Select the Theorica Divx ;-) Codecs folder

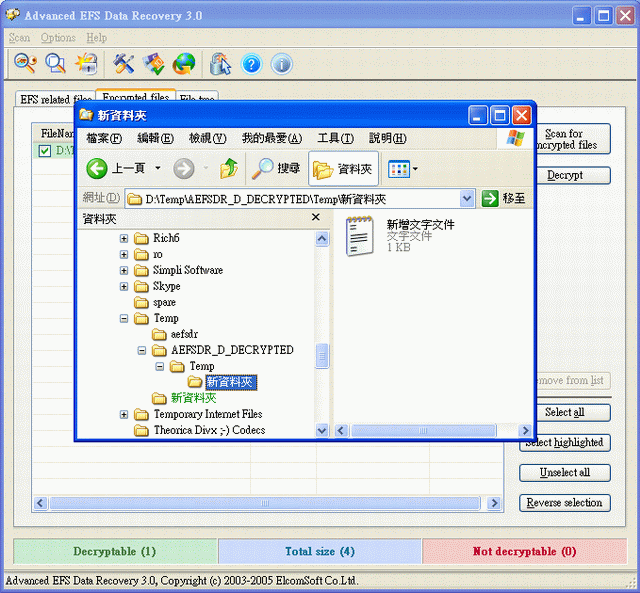tap(209, 430)
